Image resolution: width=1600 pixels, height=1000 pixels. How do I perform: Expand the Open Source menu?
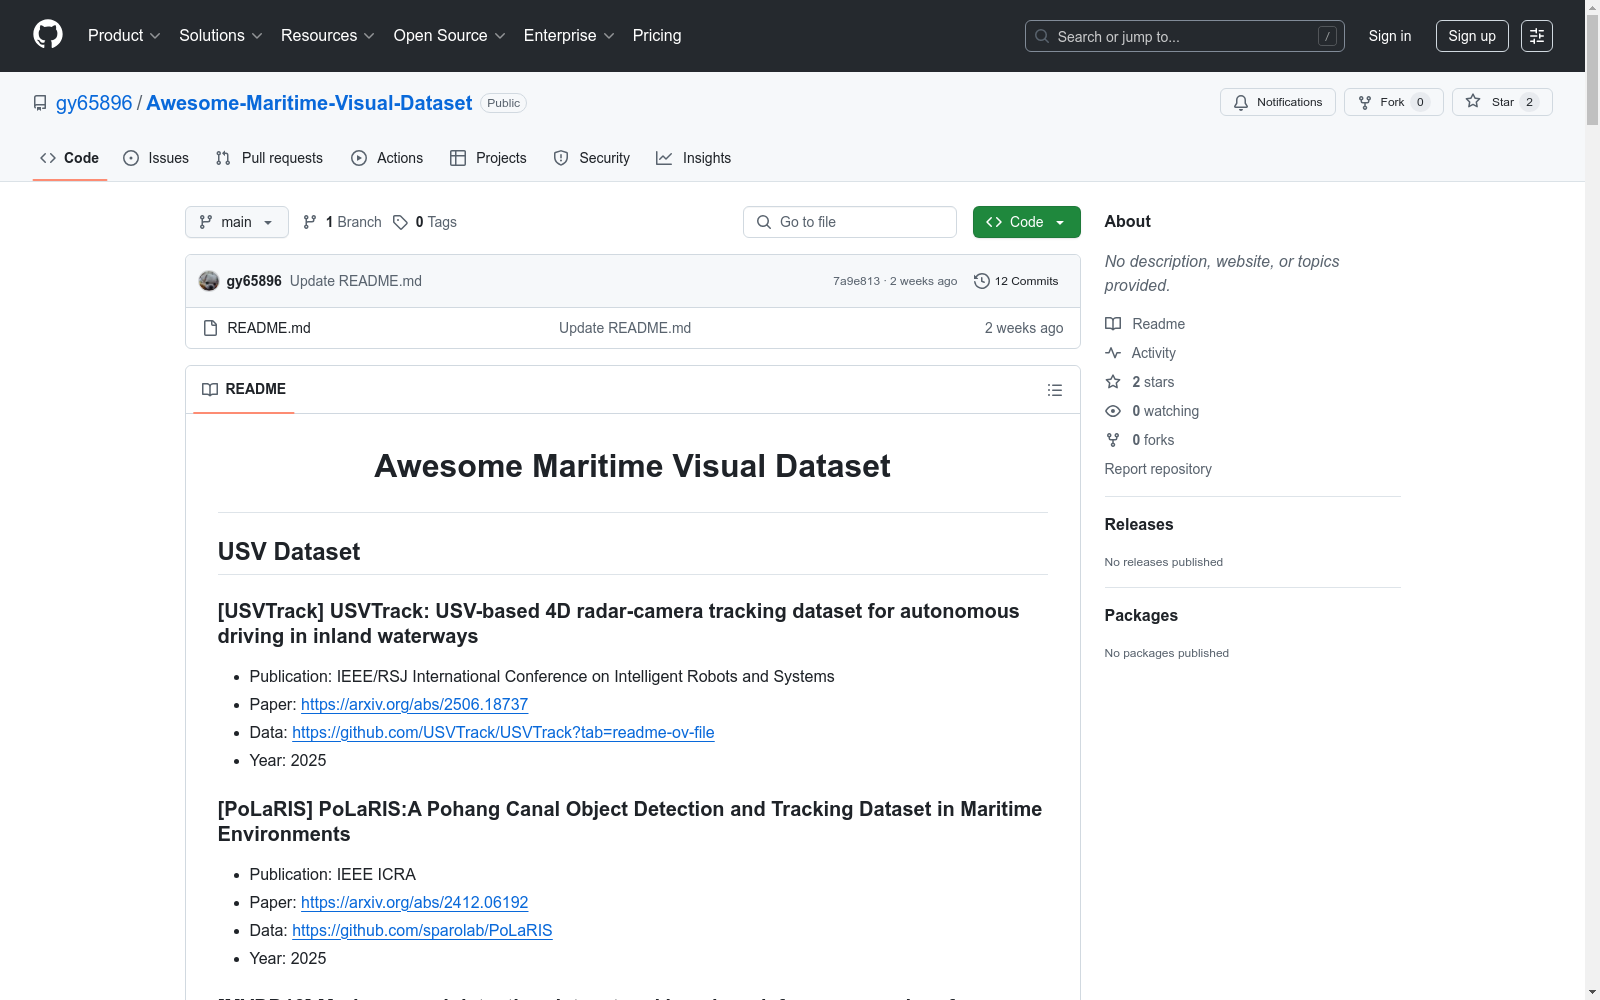(450, 36)
